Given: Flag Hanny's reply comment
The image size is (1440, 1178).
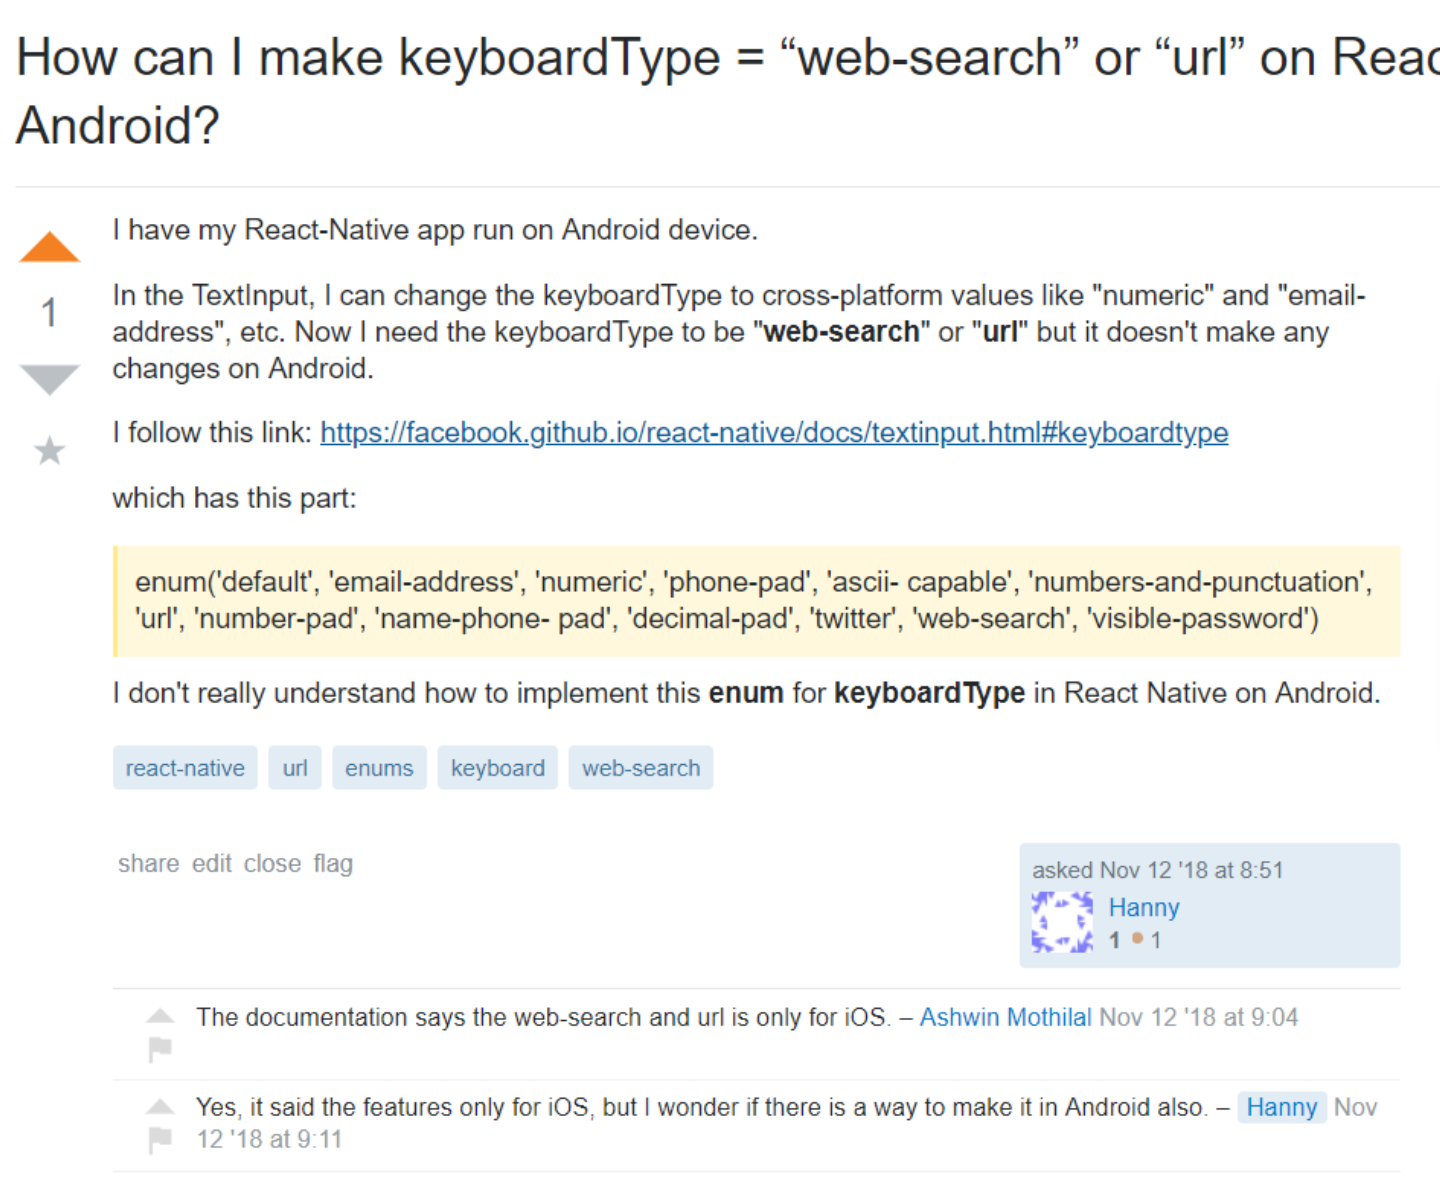Looking at the screenshot, I should click(x=160, y=1138).
